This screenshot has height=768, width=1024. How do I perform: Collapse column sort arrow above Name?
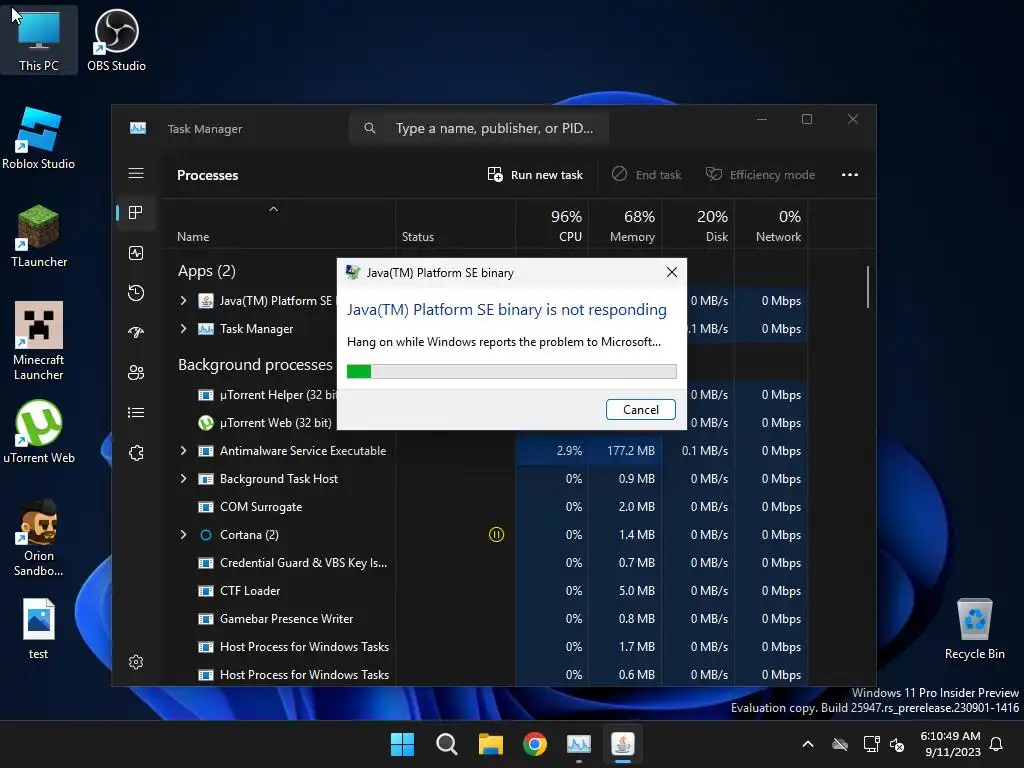click(274, 209)
